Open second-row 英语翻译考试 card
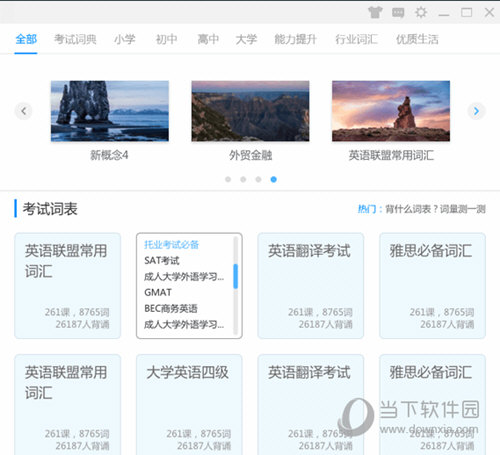This screenshot has width=500, height=455. coord(310,405)
